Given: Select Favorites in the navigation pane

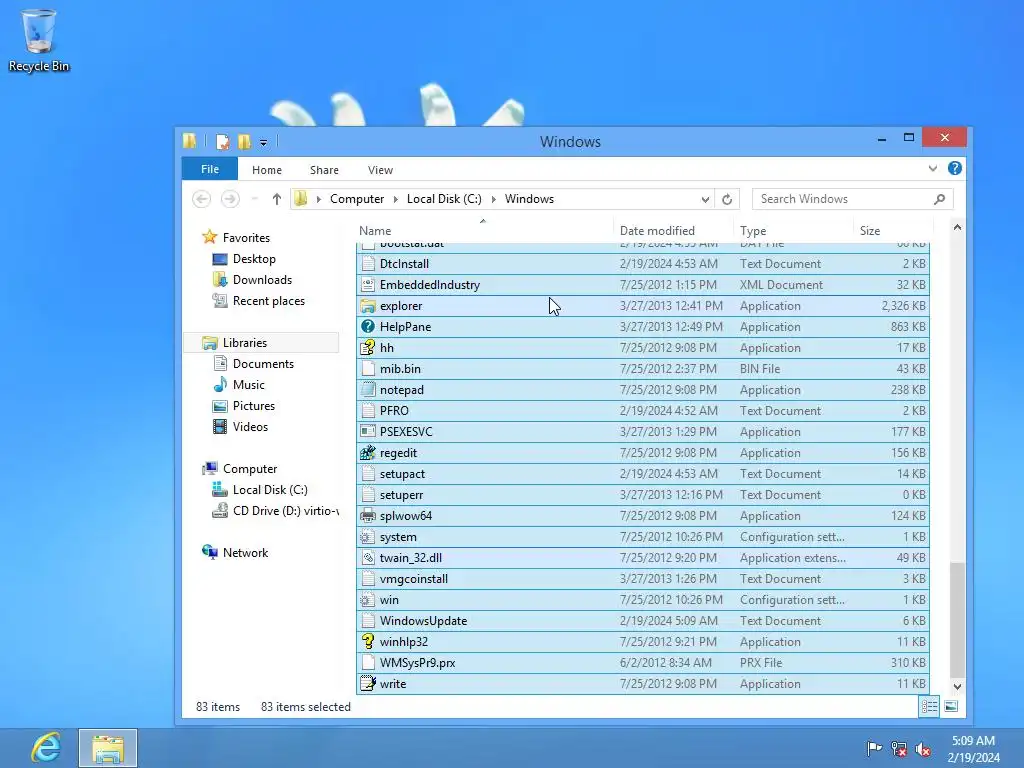Looking at the screenshot, I should coord(246,238).
